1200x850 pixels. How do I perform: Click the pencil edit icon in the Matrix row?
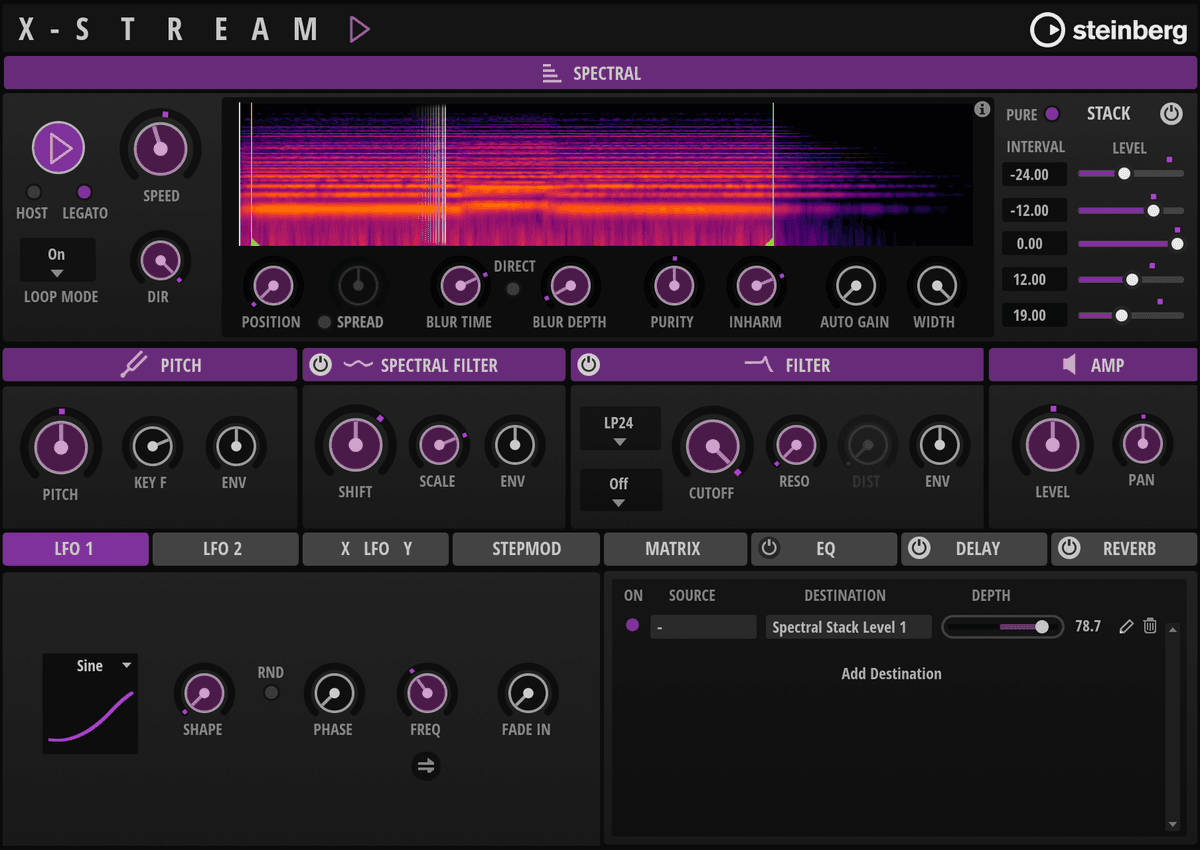coord(1126,626)
